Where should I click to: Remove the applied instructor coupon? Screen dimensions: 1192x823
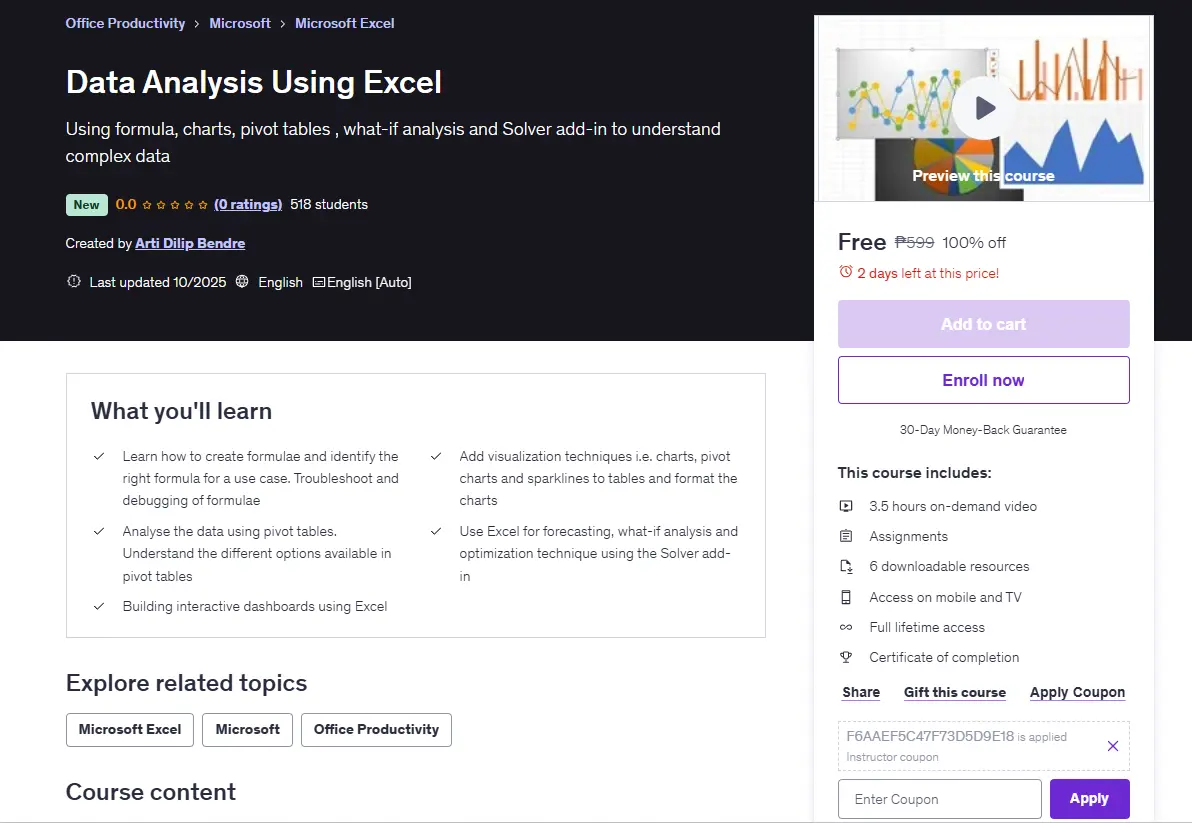(1112, 746)
